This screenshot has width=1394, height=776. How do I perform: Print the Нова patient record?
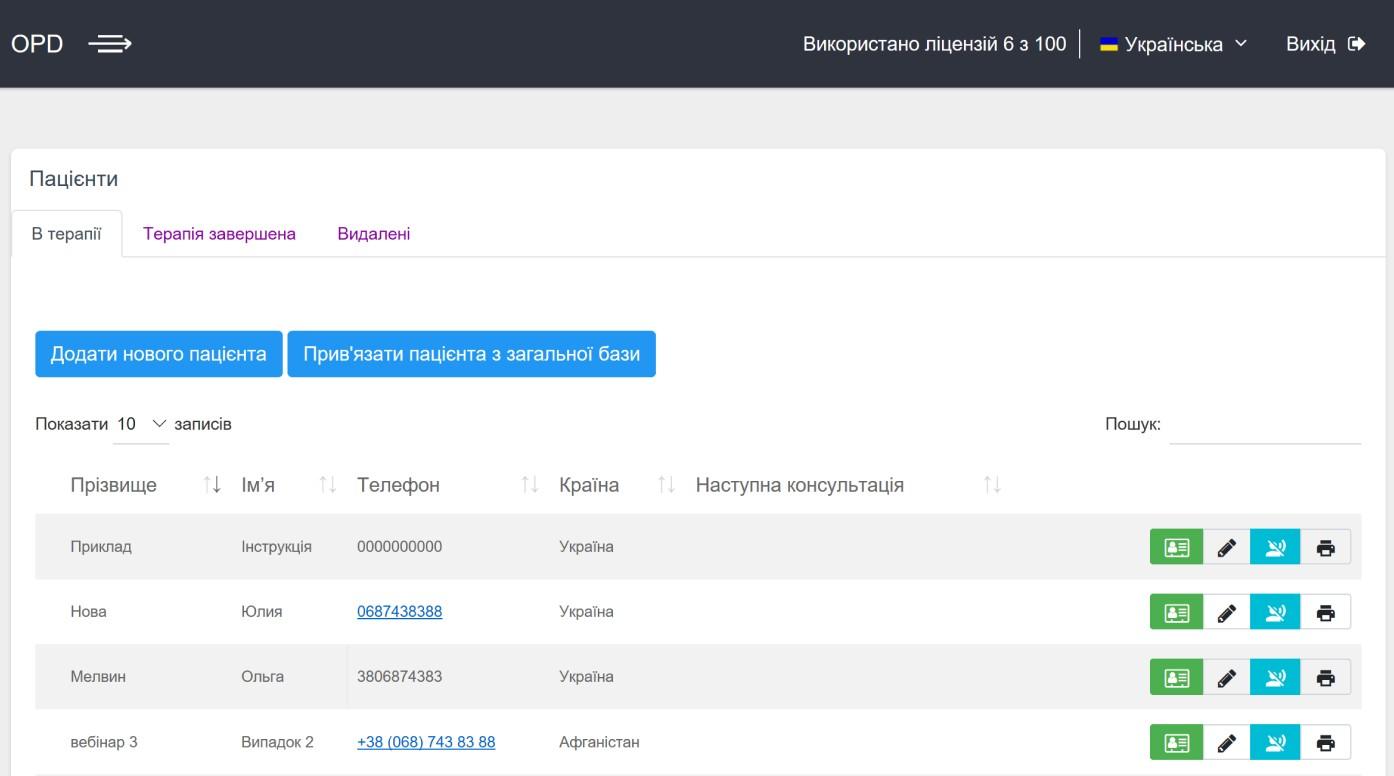(1325, 612)
